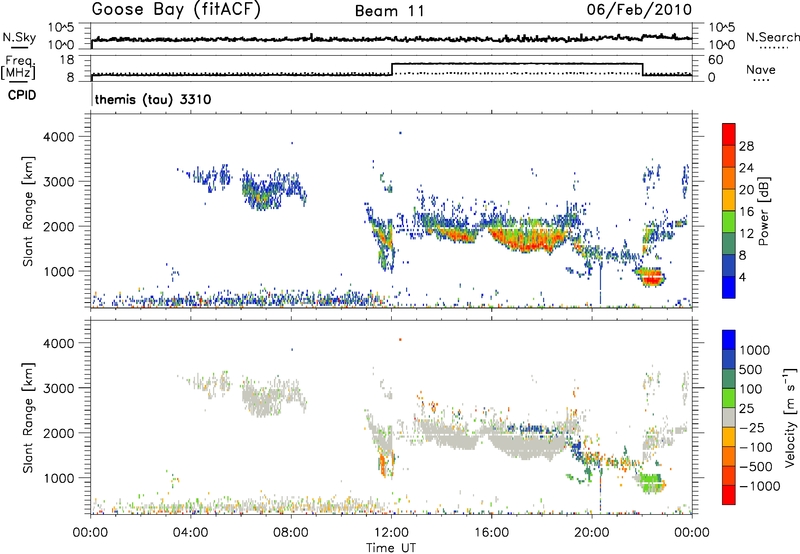The height and width of the screenshot is (554, 800).
Task: Click the 'Goose Bay (fitACF)' plot title
Action: tap(176, 10)
